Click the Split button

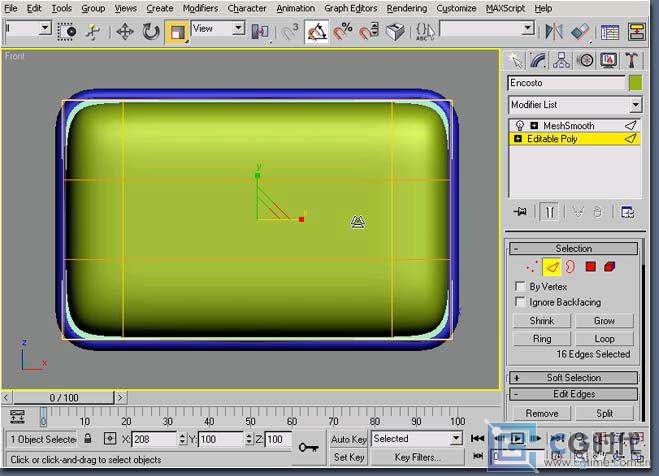click(604, 413)
